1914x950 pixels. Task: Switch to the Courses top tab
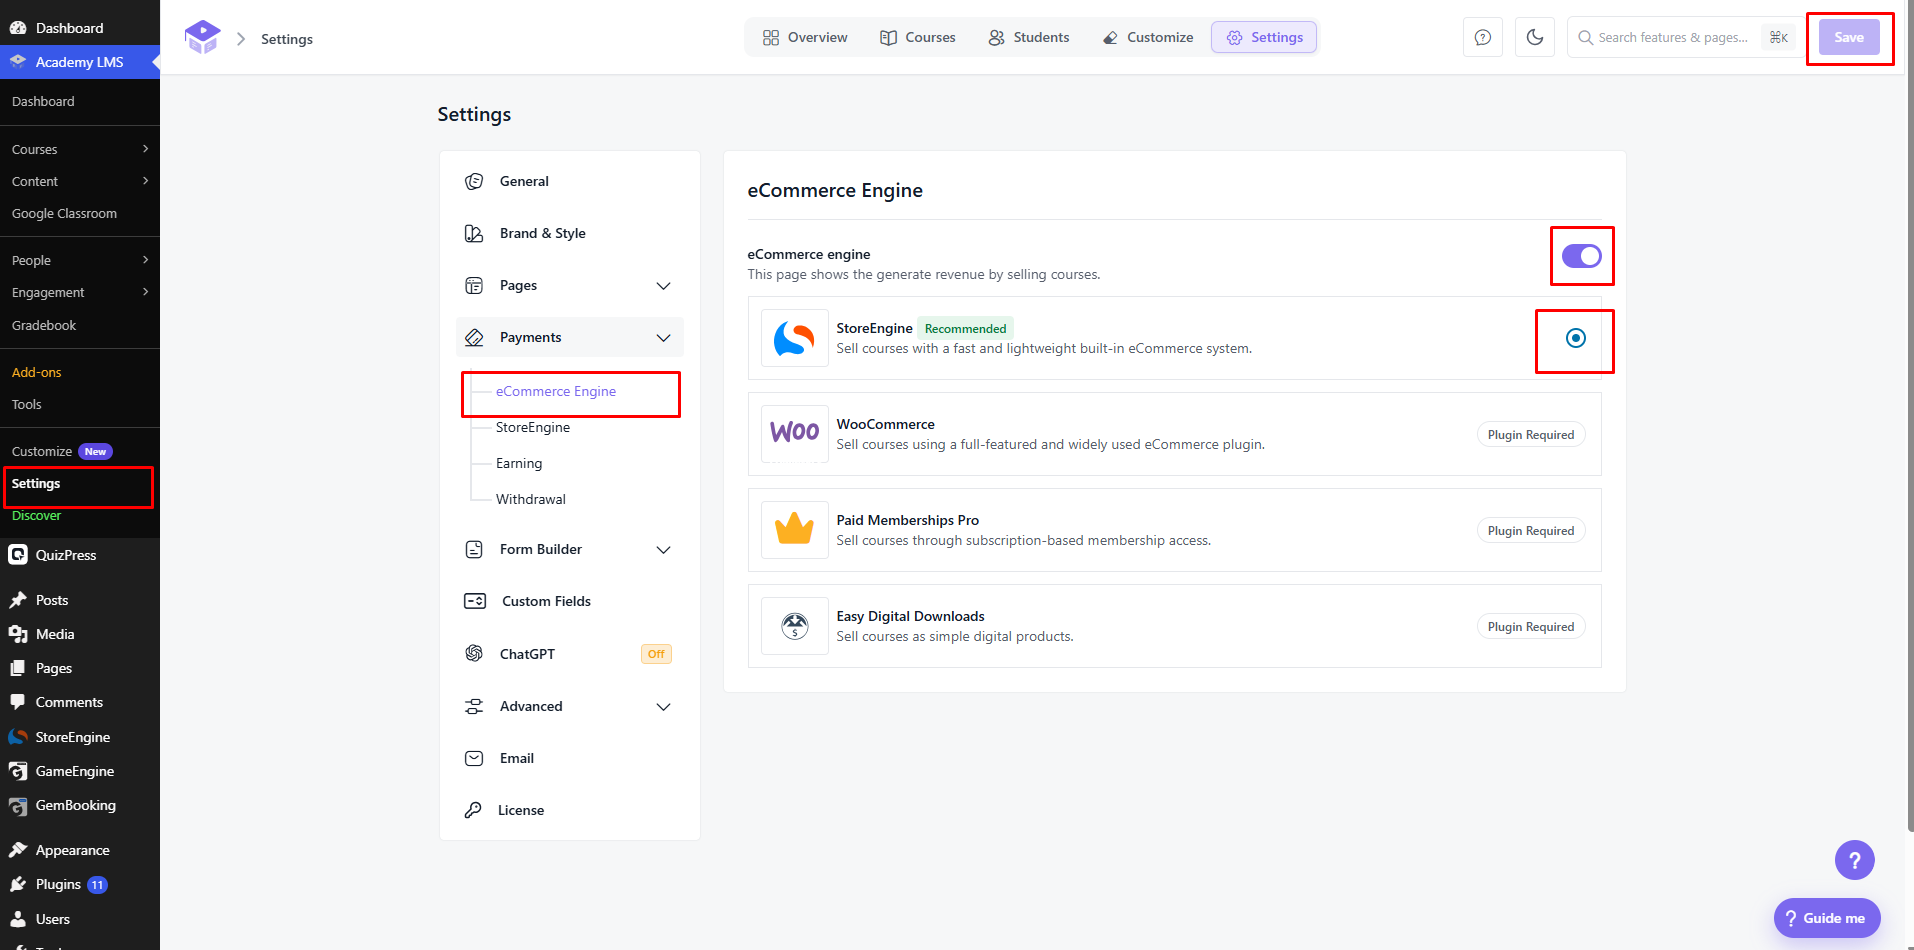click(918, 37)
